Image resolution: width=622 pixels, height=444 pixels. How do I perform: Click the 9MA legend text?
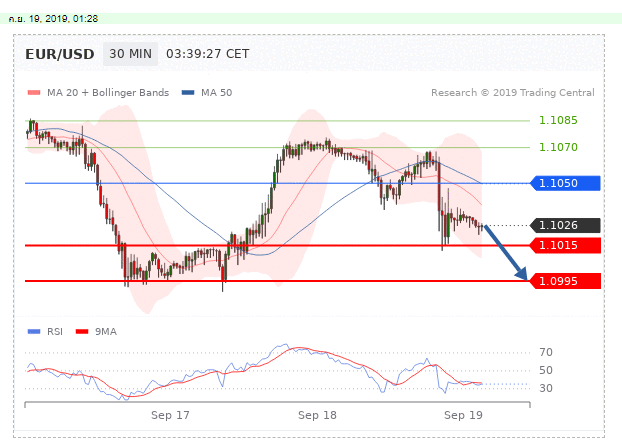click(106, 332)
